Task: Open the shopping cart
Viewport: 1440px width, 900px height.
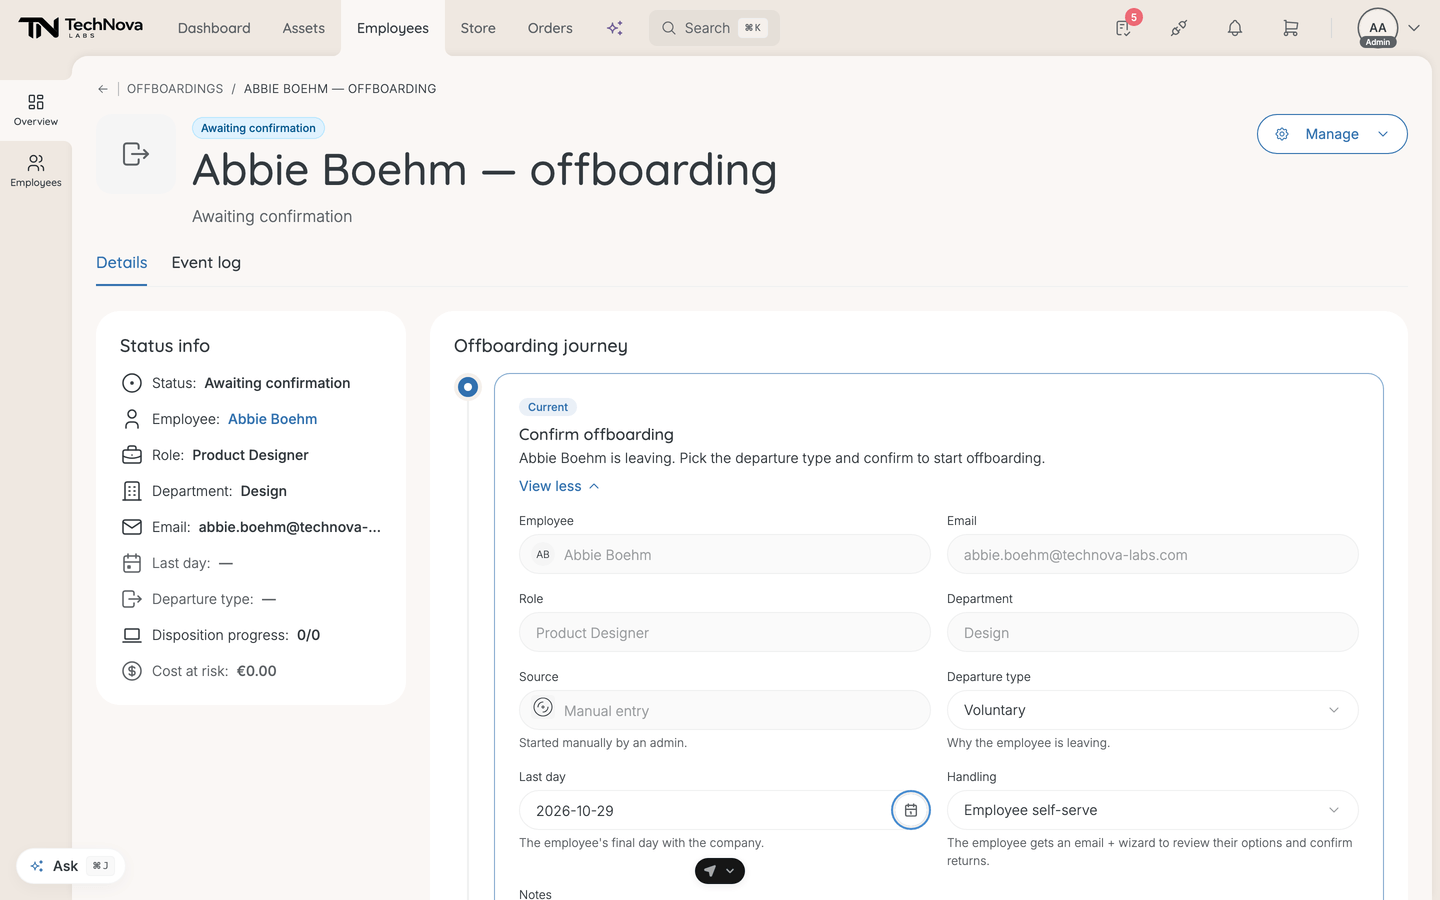Action: (1291, 28)
